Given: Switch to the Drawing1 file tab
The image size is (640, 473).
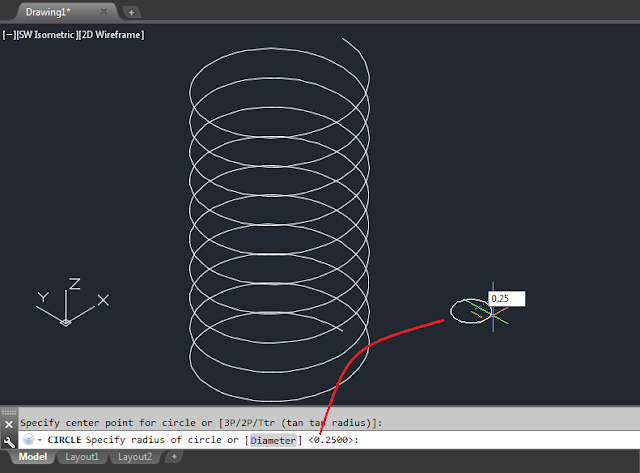Looking at the screenshot, I should pos(48,12).
